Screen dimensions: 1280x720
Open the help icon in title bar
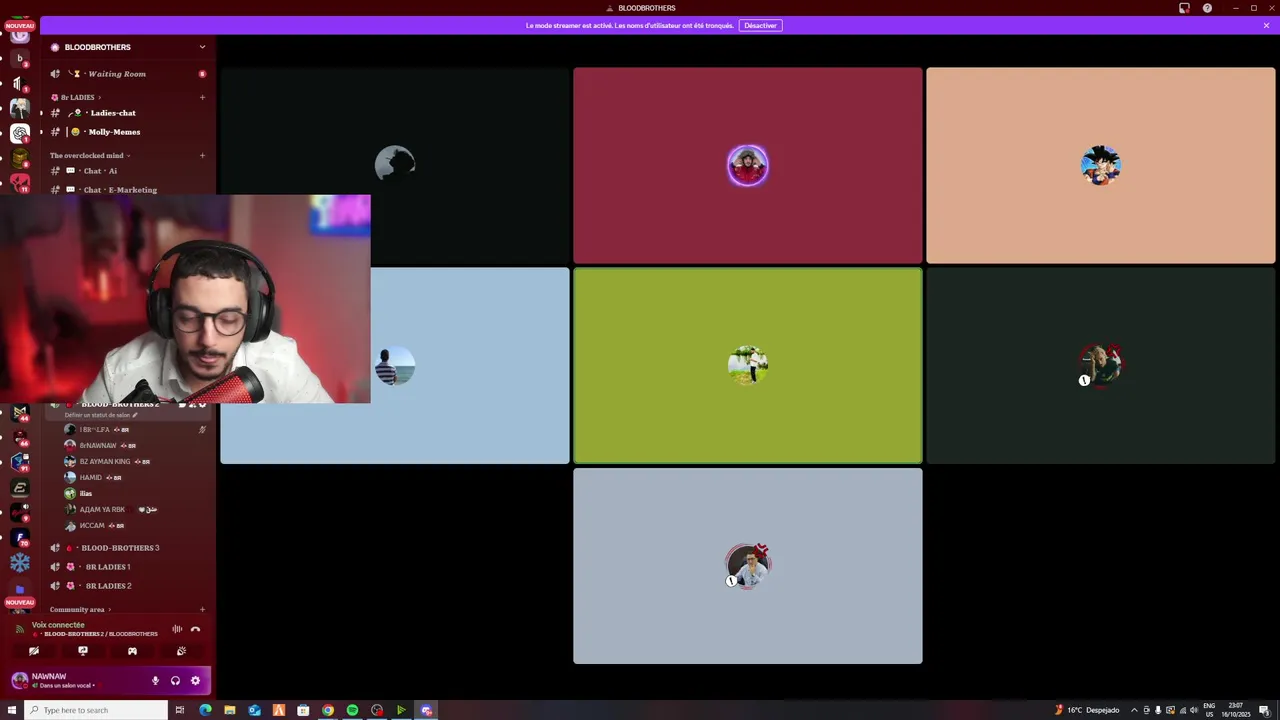pyautogui.click(x=1207, y=8)
